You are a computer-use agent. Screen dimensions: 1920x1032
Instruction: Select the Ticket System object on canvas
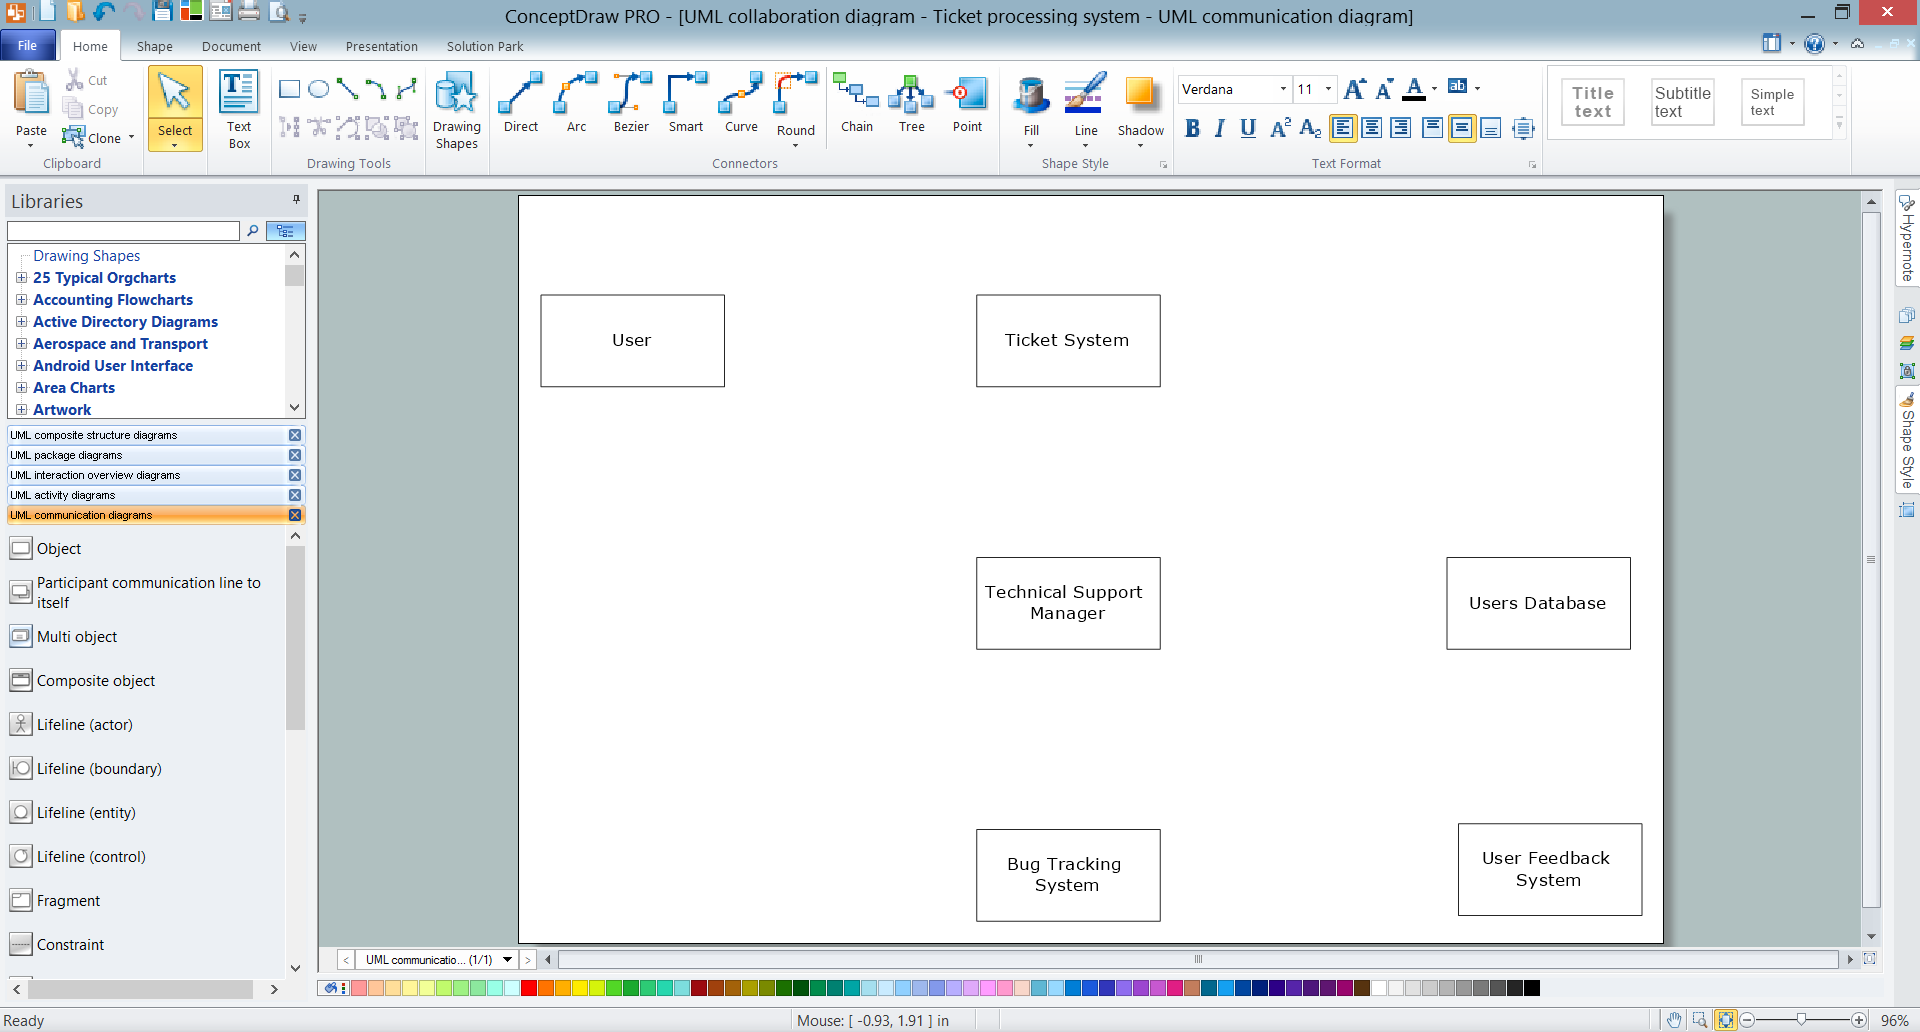(1068, 341)
